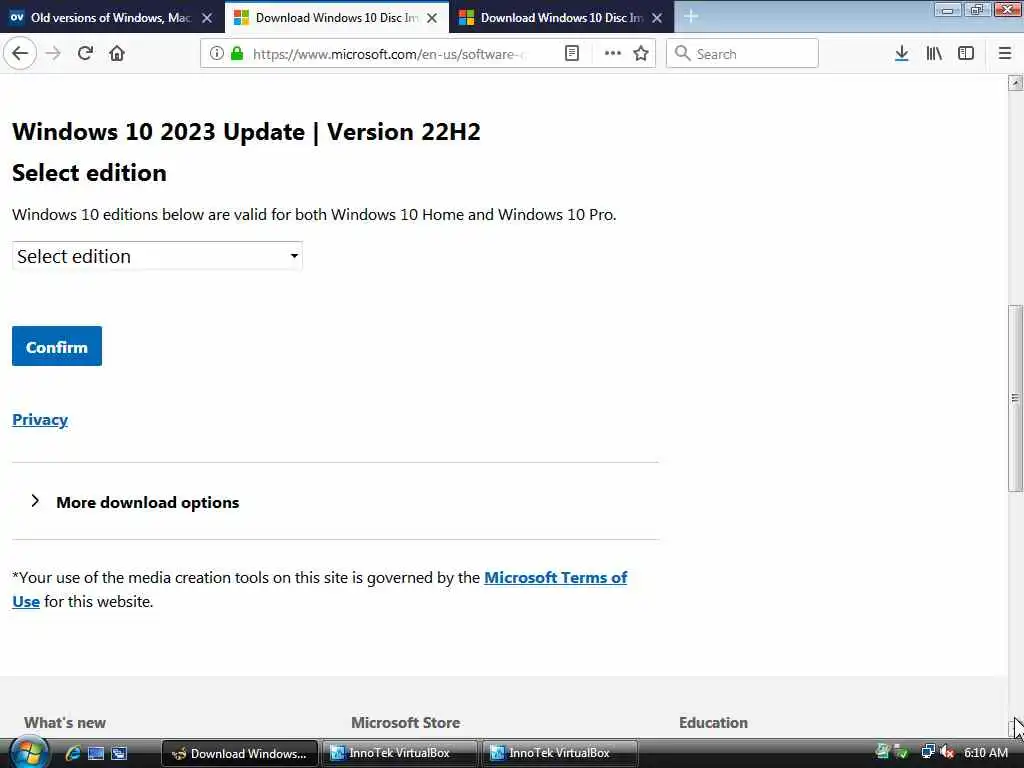Image resolution: width=1024 pixels, height=768 pixels.
Task: Click Show Desktop quick launch icon
Action: click(x=96, y=753)
